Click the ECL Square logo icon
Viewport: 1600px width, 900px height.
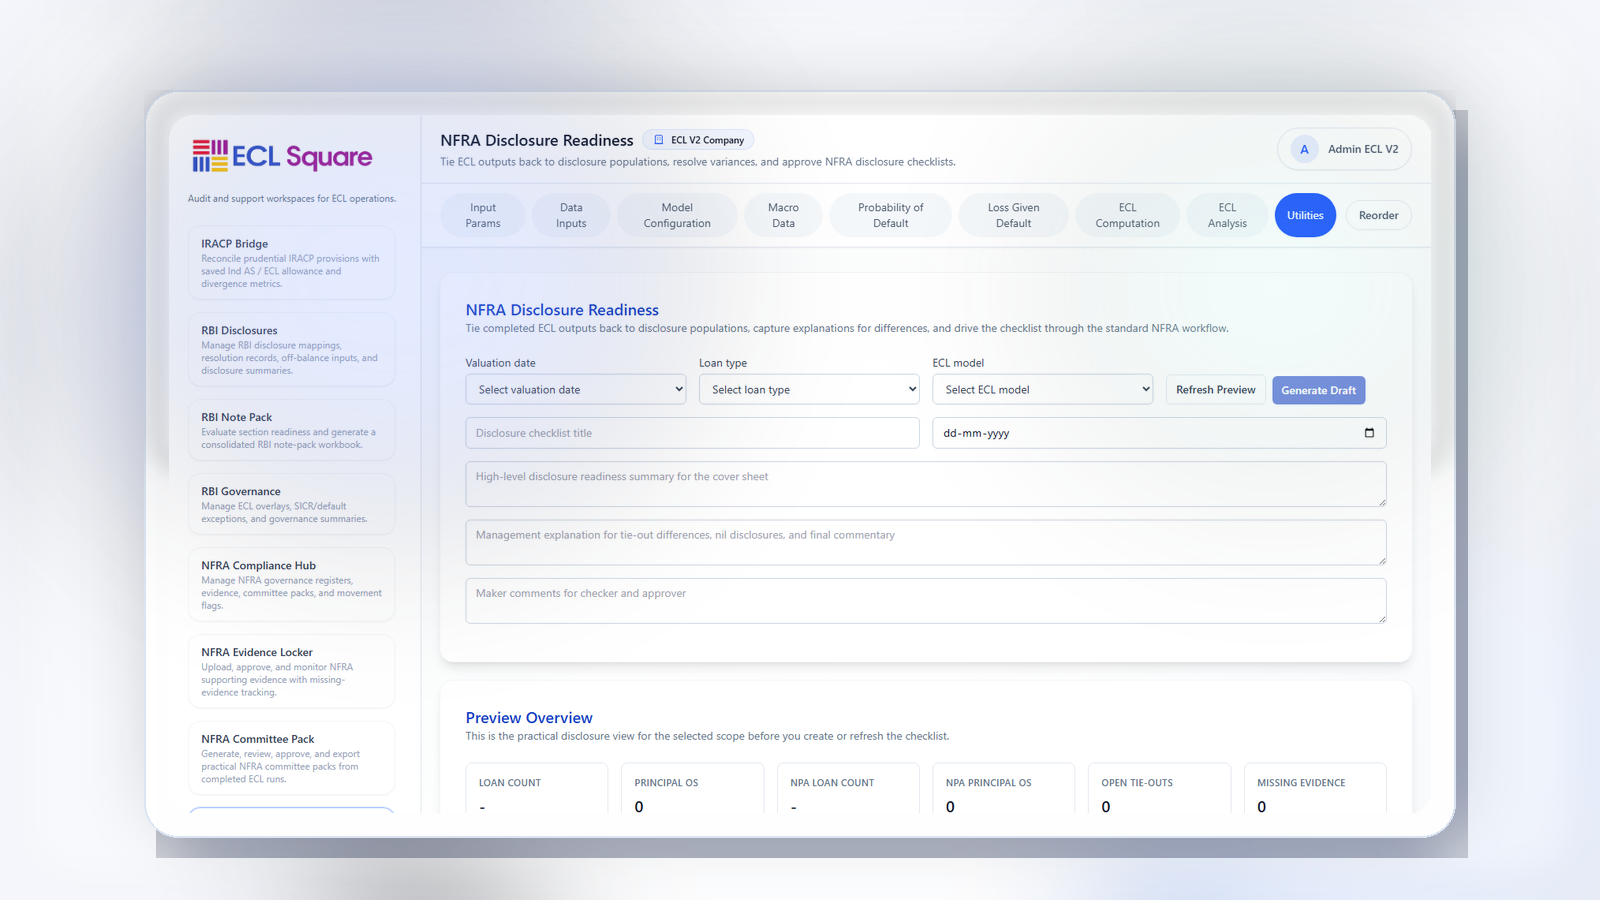[x=209, y=156]
